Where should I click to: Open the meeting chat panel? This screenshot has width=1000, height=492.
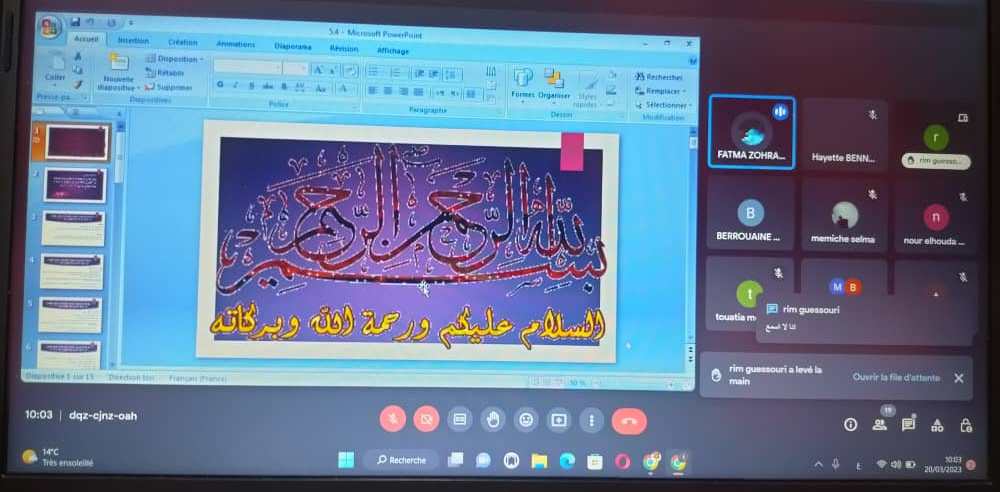pos(908,425)
